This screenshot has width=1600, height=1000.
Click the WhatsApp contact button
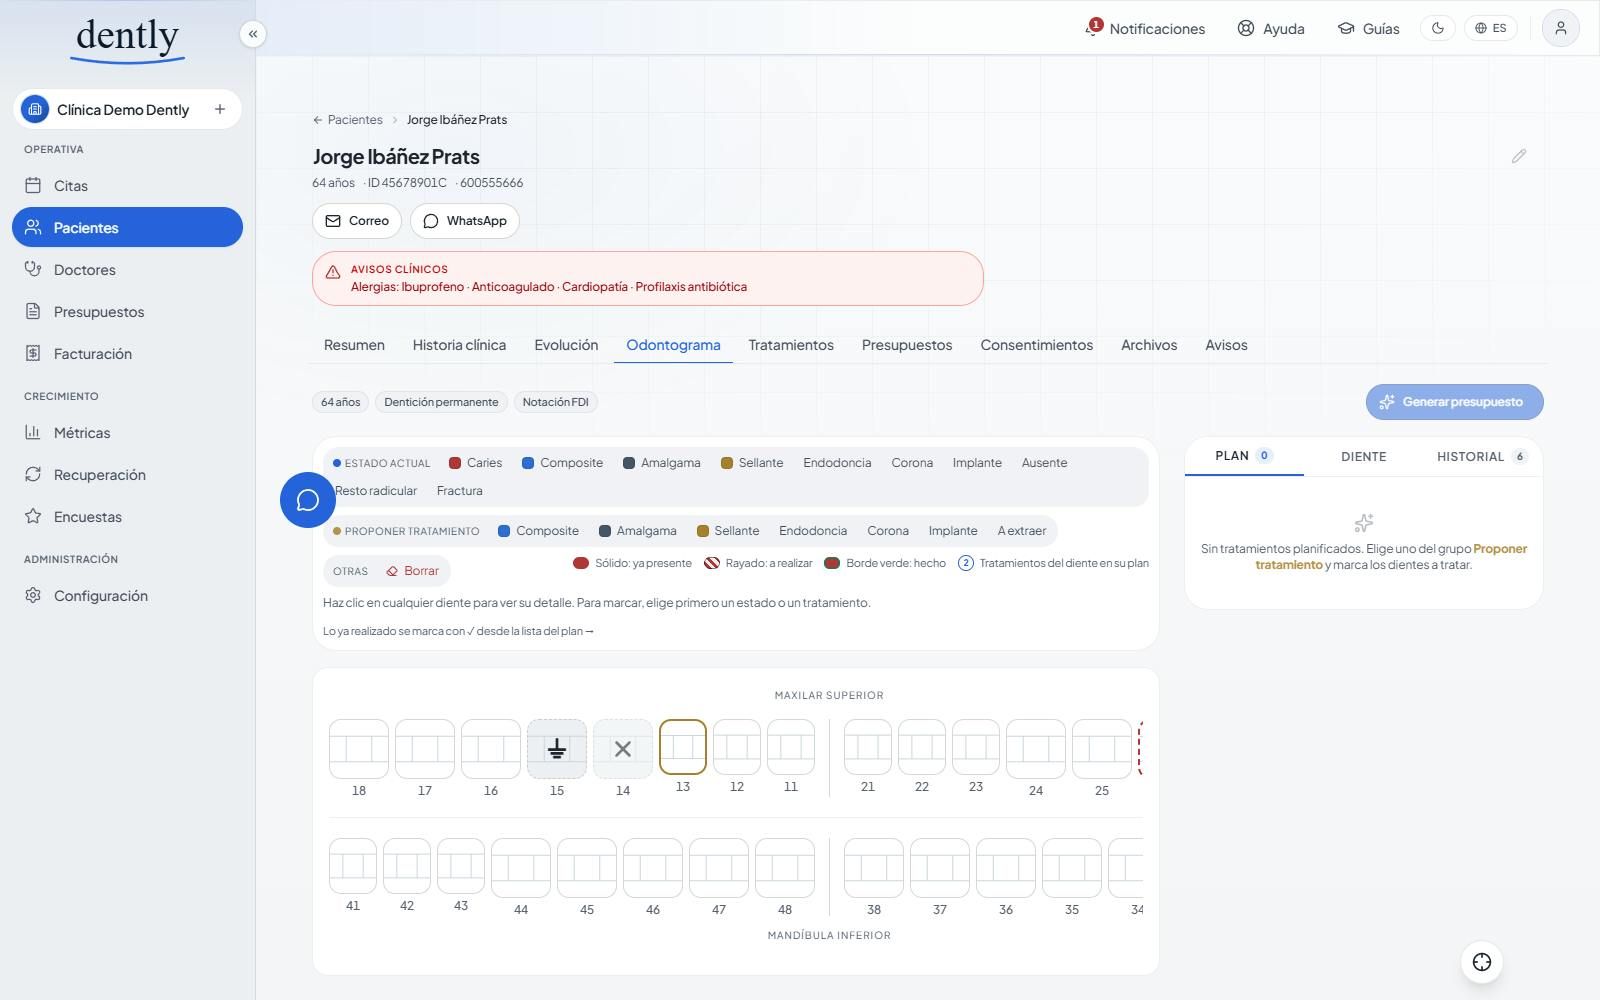pyautogui.click(x=465, y=221)
